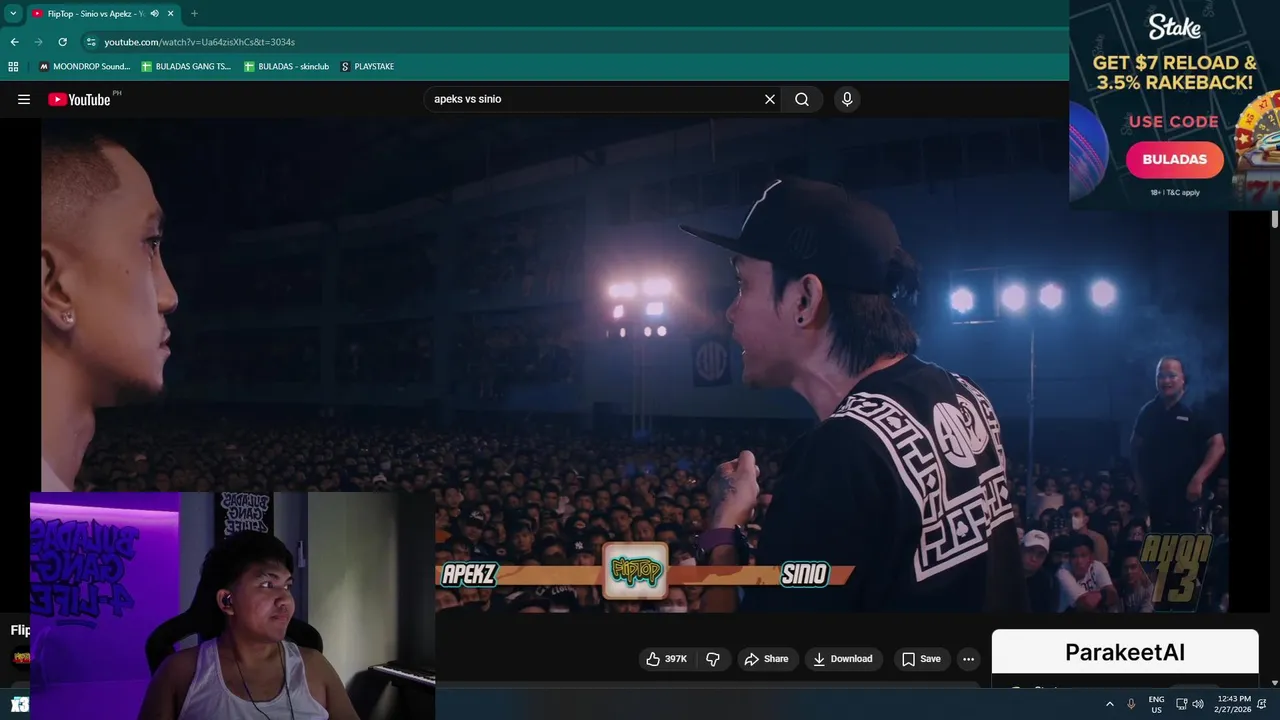Click the page vertical scrollbar thumb
This screenshot has height=720, width=1280.
coord(1275,219)
